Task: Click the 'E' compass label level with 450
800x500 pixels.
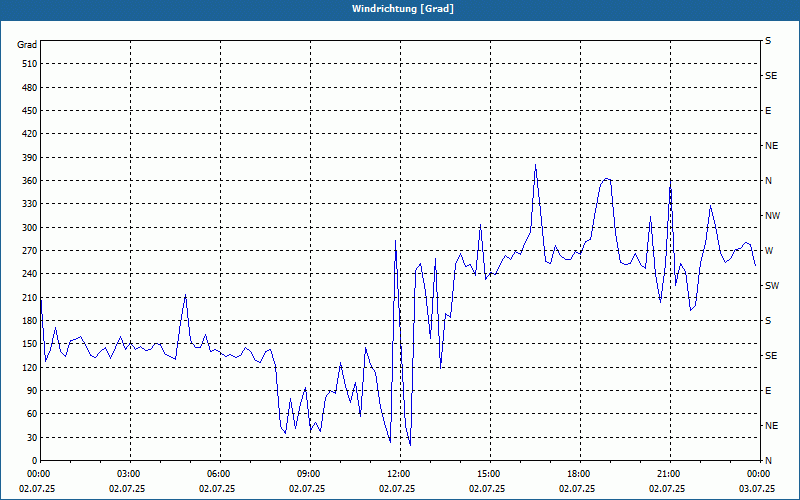Action: coord(768,111)
